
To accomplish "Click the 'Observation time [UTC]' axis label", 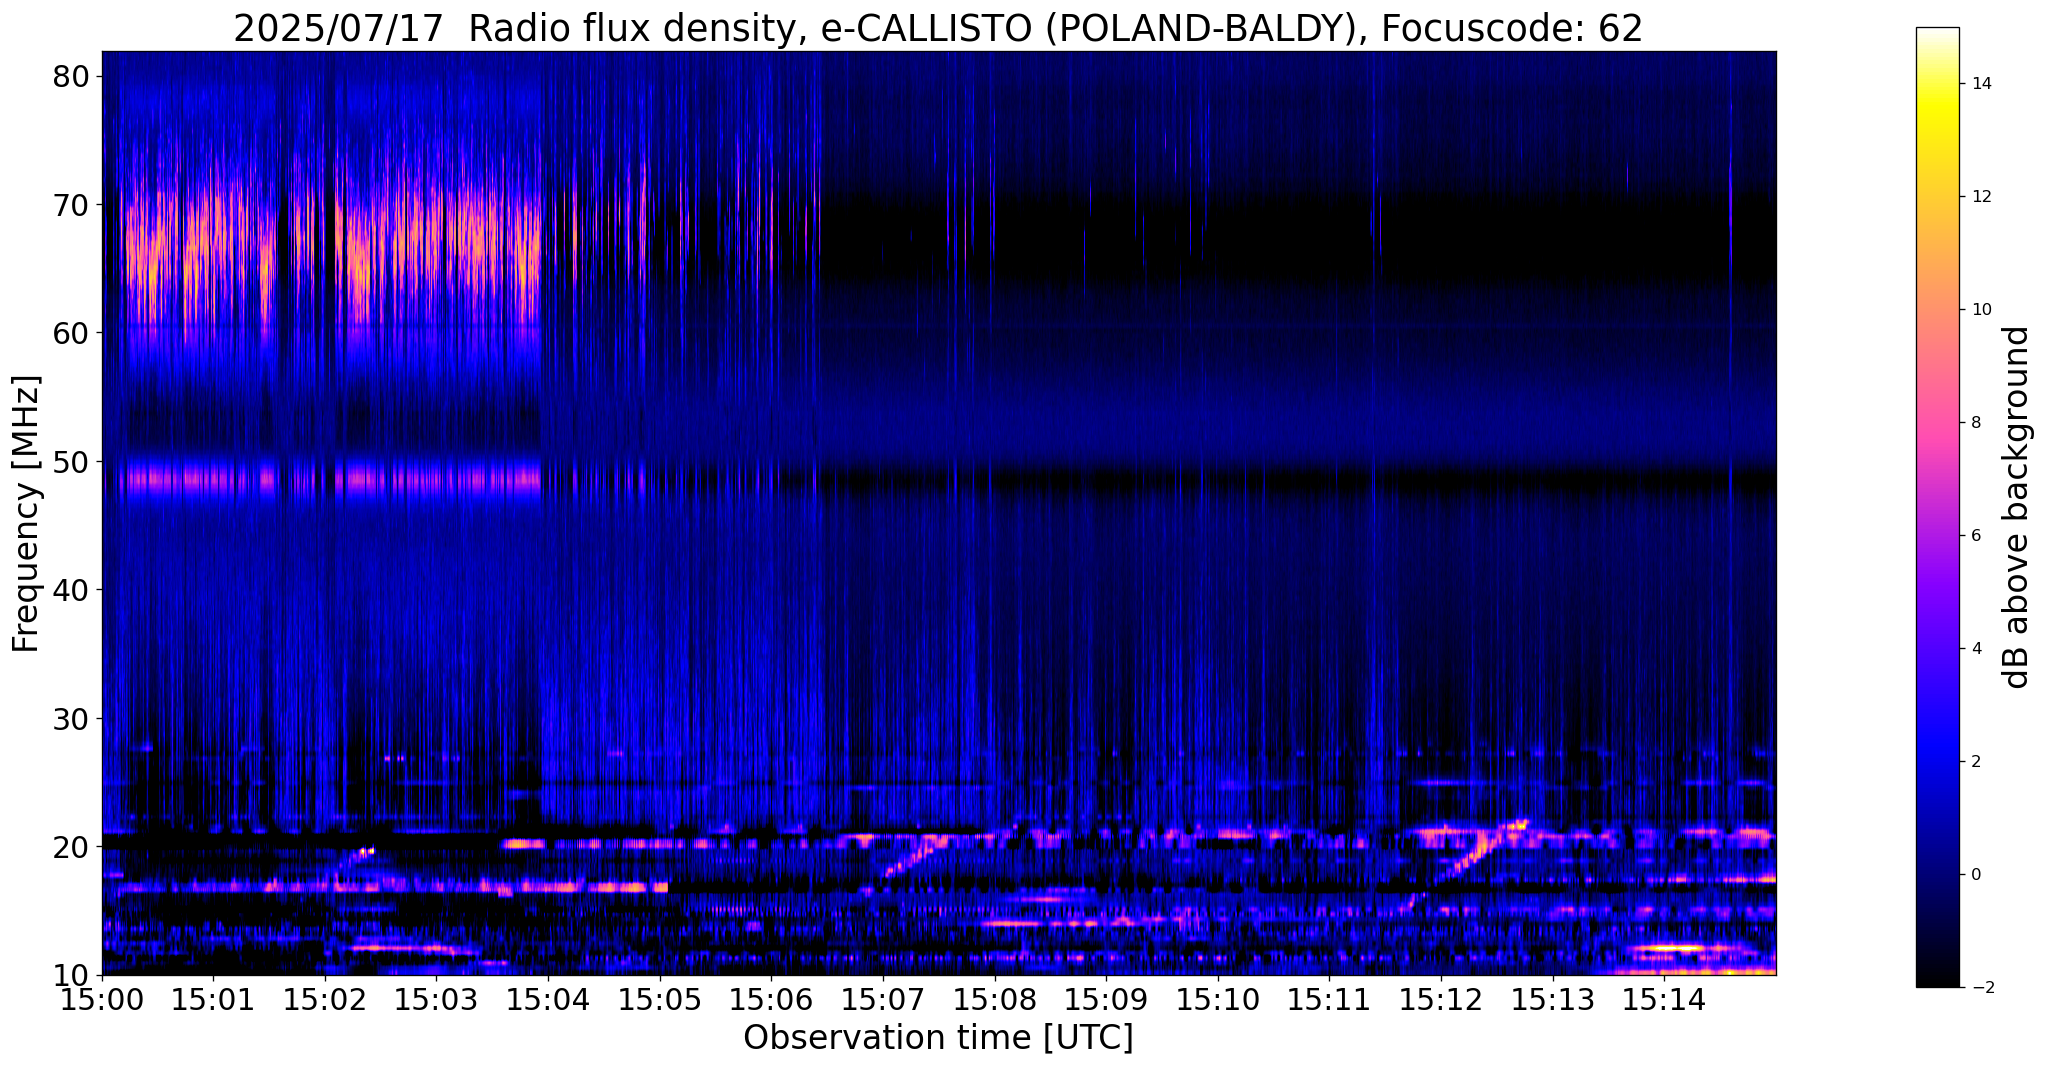I will (x=938, y=1038).
